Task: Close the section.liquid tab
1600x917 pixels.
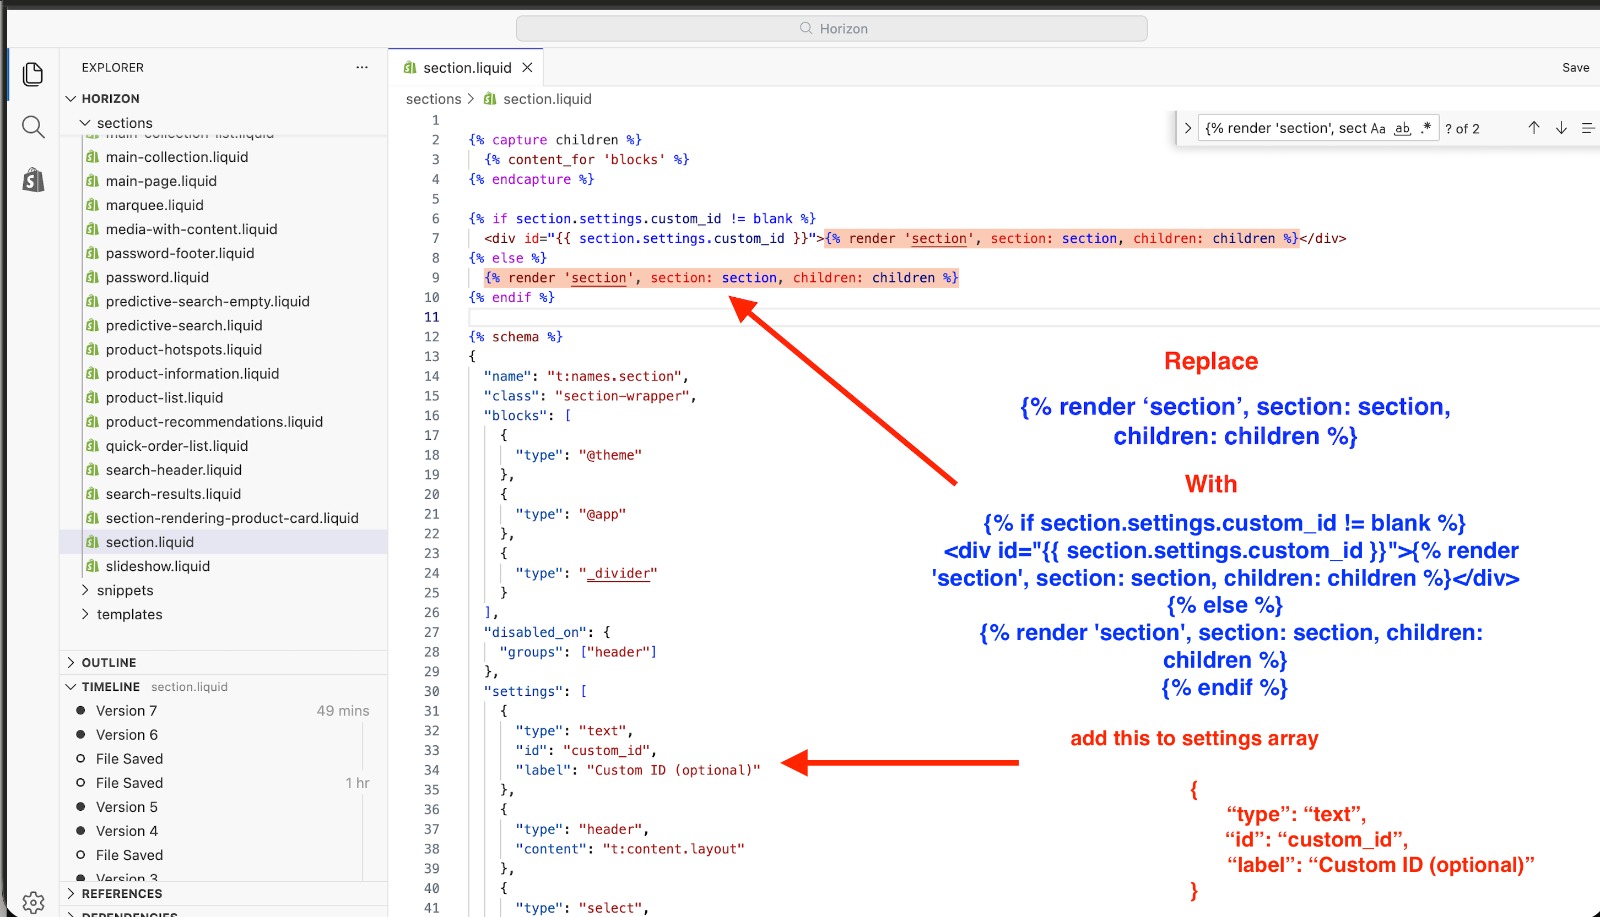Action: pos(527,68)
